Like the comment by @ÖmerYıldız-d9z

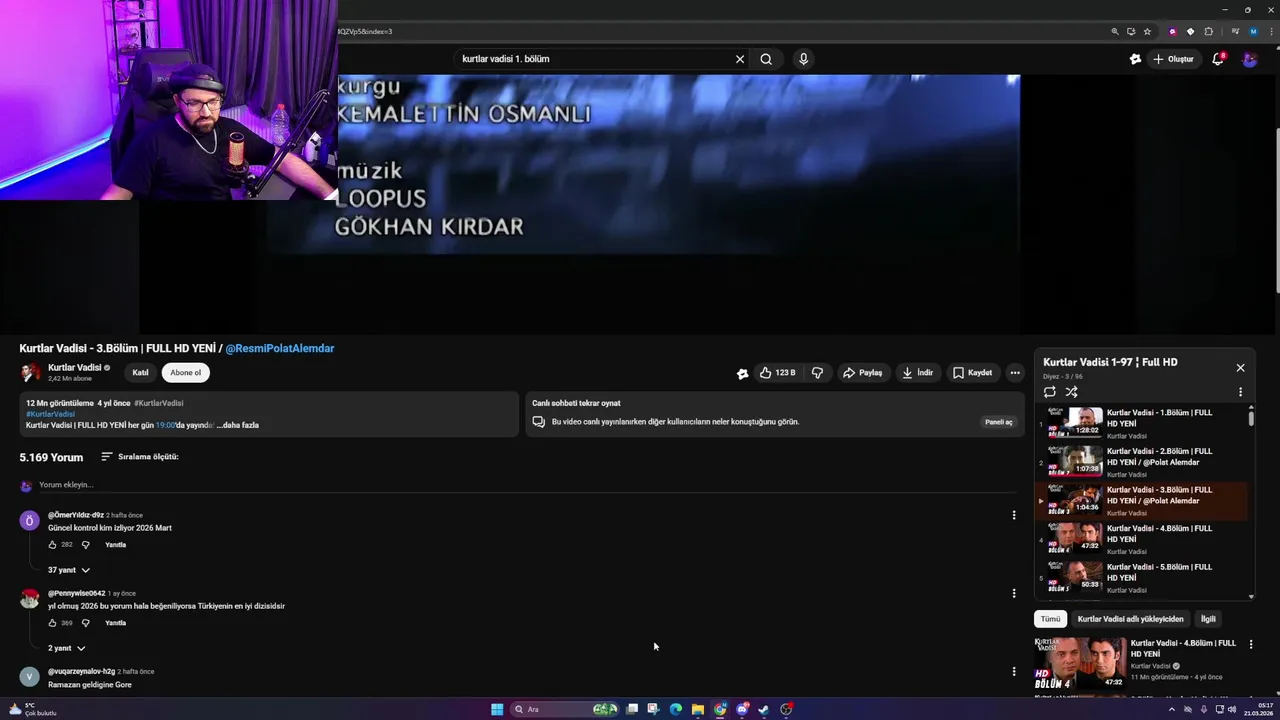click(x=53, y=545)
